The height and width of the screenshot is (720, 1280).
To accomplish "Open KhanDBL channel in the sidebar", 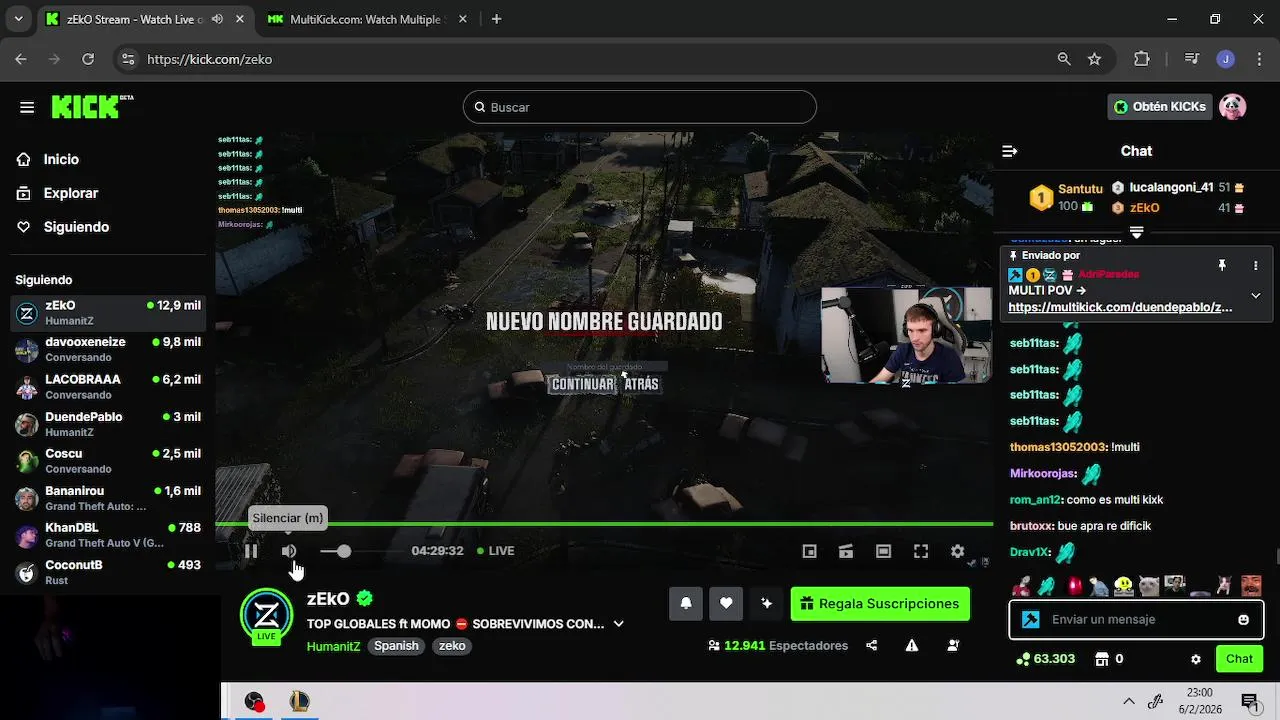I will pos(108,535).
